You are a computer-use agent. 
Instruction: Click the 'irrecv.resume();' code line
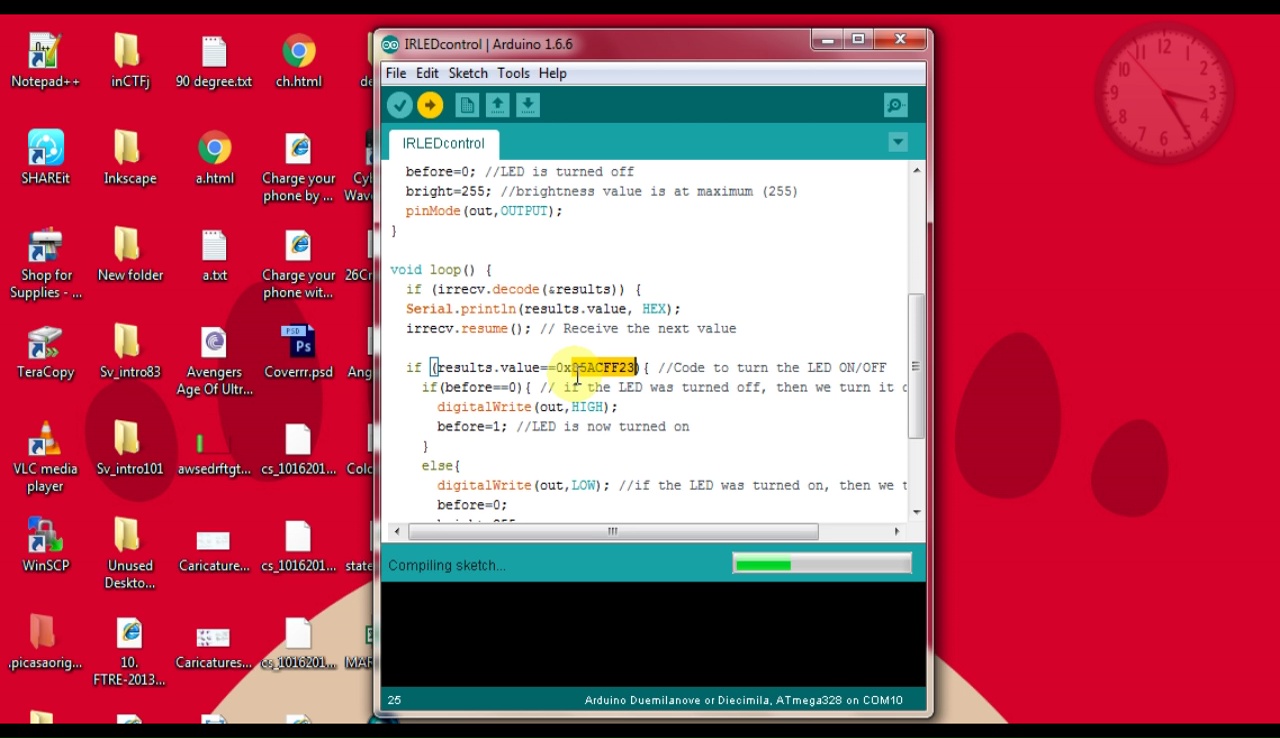click(x=571, y=329)
